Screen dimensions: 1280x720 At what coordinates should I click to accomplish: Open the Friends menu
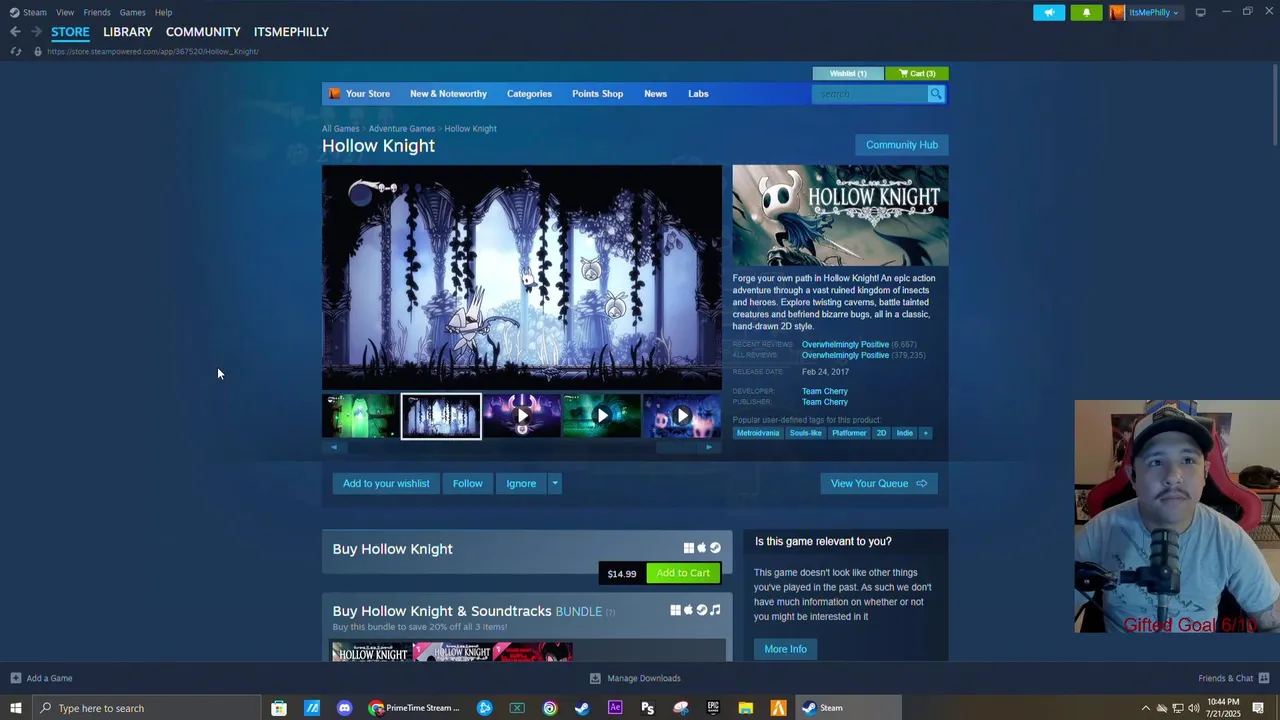(x=97, y=12)
